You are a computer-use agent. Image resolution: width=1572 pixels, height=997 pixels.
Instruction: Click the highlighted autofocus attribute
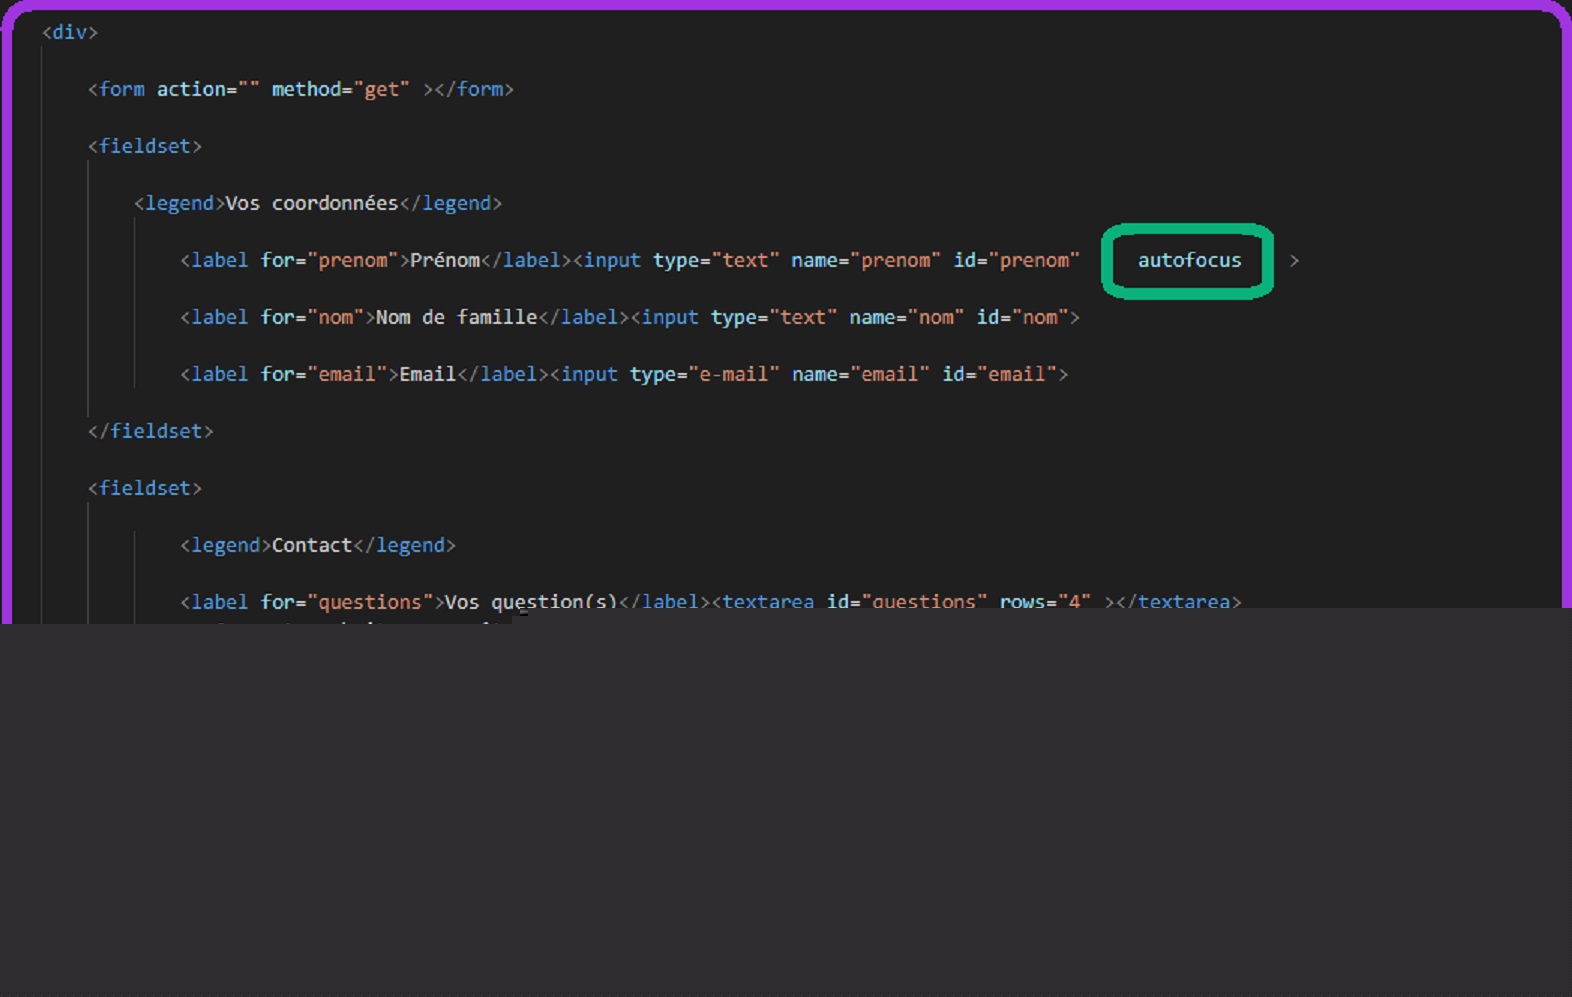[1188, 261]
